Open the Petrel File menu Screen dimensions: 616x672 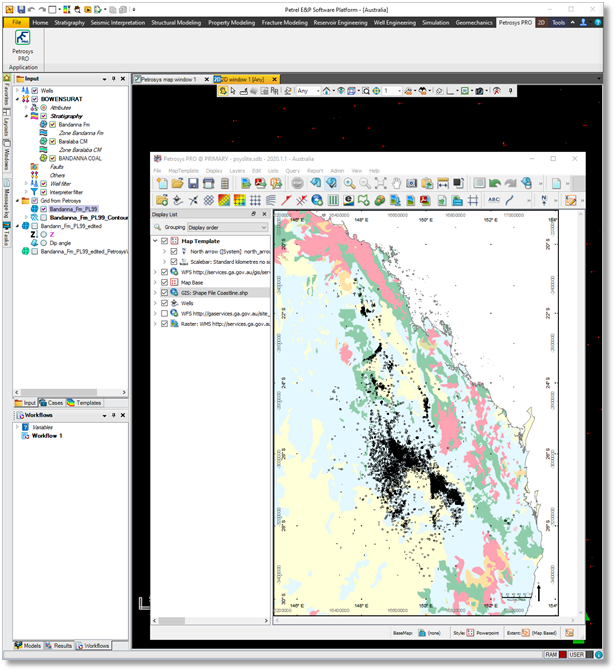pos(16,22)
